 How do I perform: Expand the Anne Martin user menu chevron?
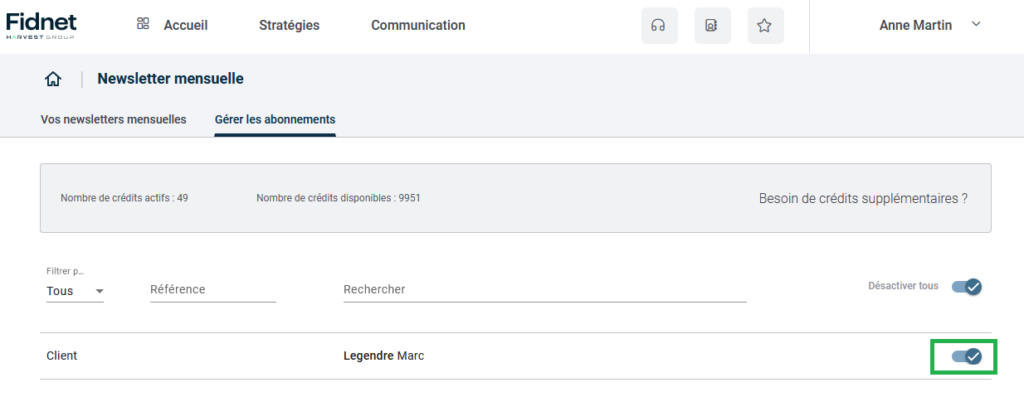[x=976, y=24]
